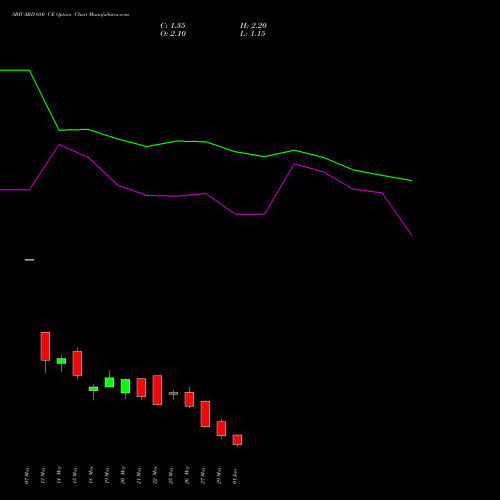Click the '15 May' date label
This screenshot has width=500, height=500.
(x=75, y=475)
